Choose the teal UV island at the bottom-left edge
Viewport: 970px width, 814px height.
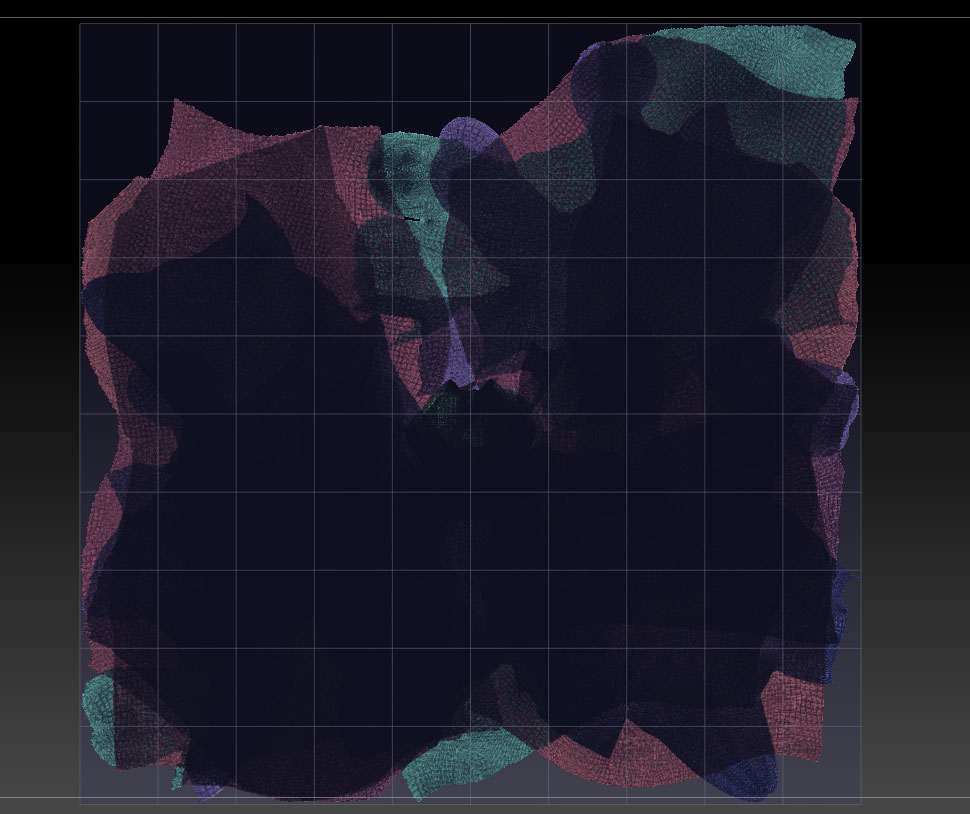(99, 718)
